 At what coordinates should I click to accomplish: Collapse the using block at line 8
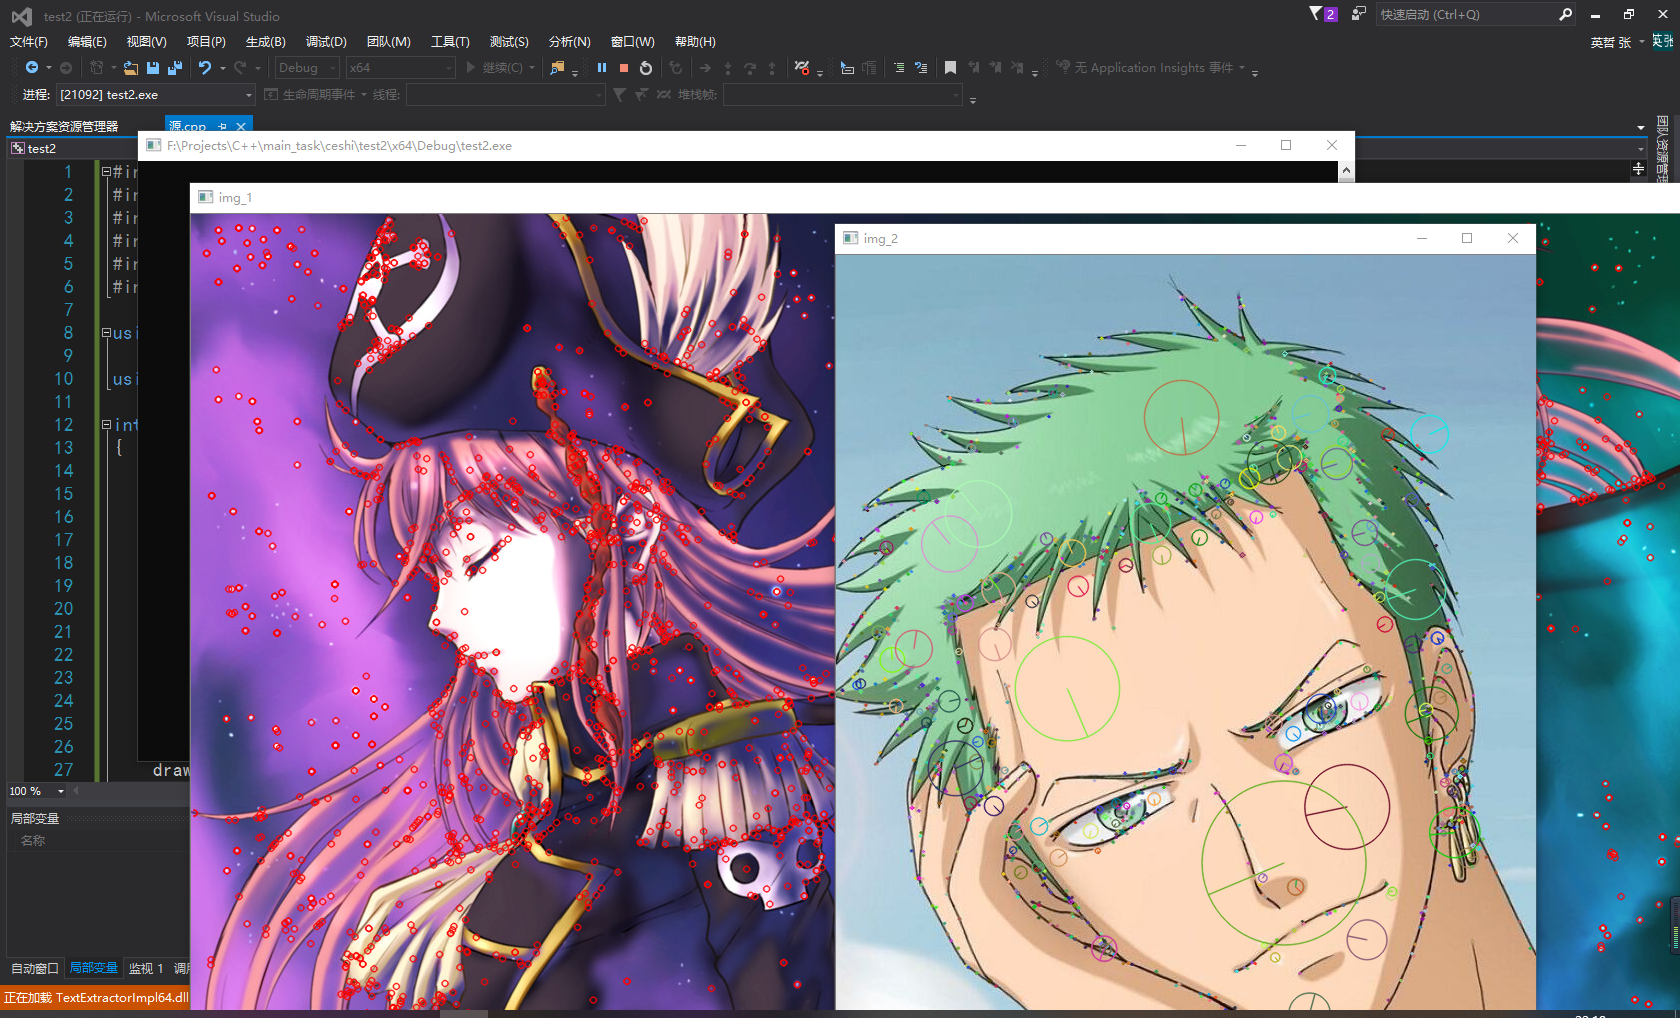pos(106,333)
